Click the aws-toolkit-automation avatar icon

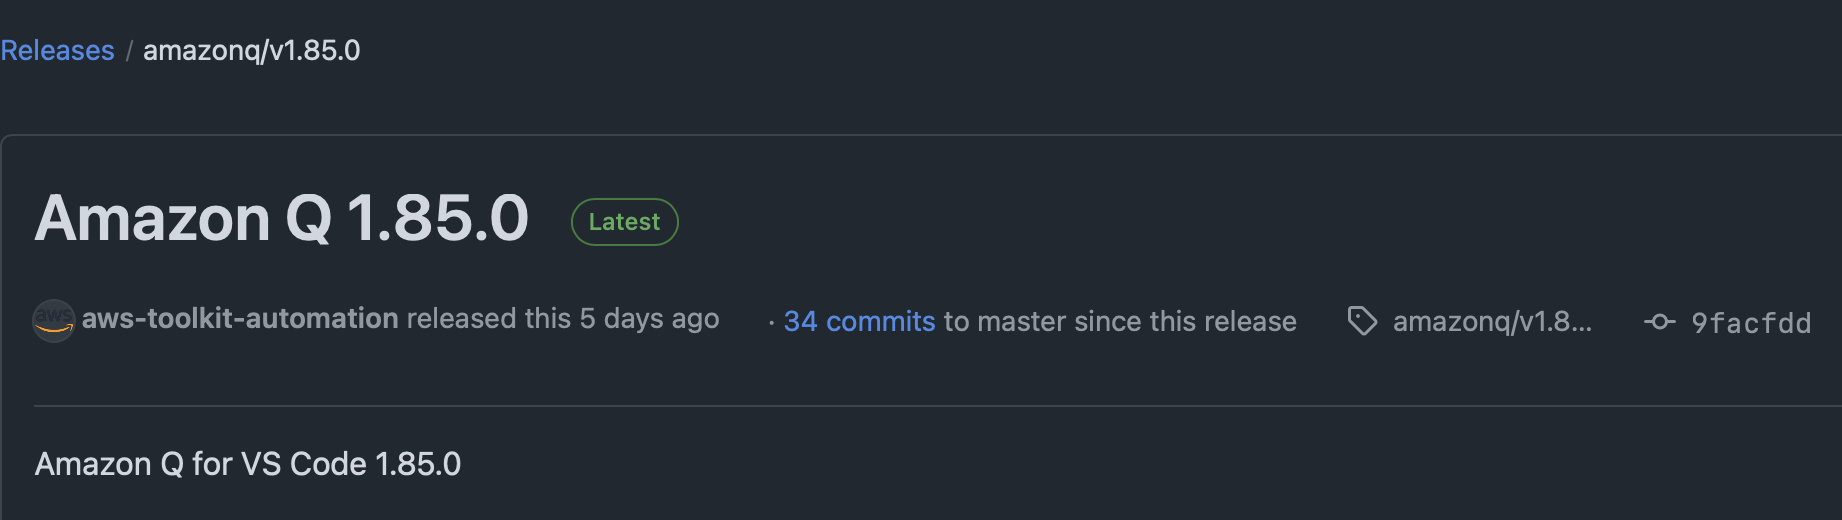click(x=54, y=321)
